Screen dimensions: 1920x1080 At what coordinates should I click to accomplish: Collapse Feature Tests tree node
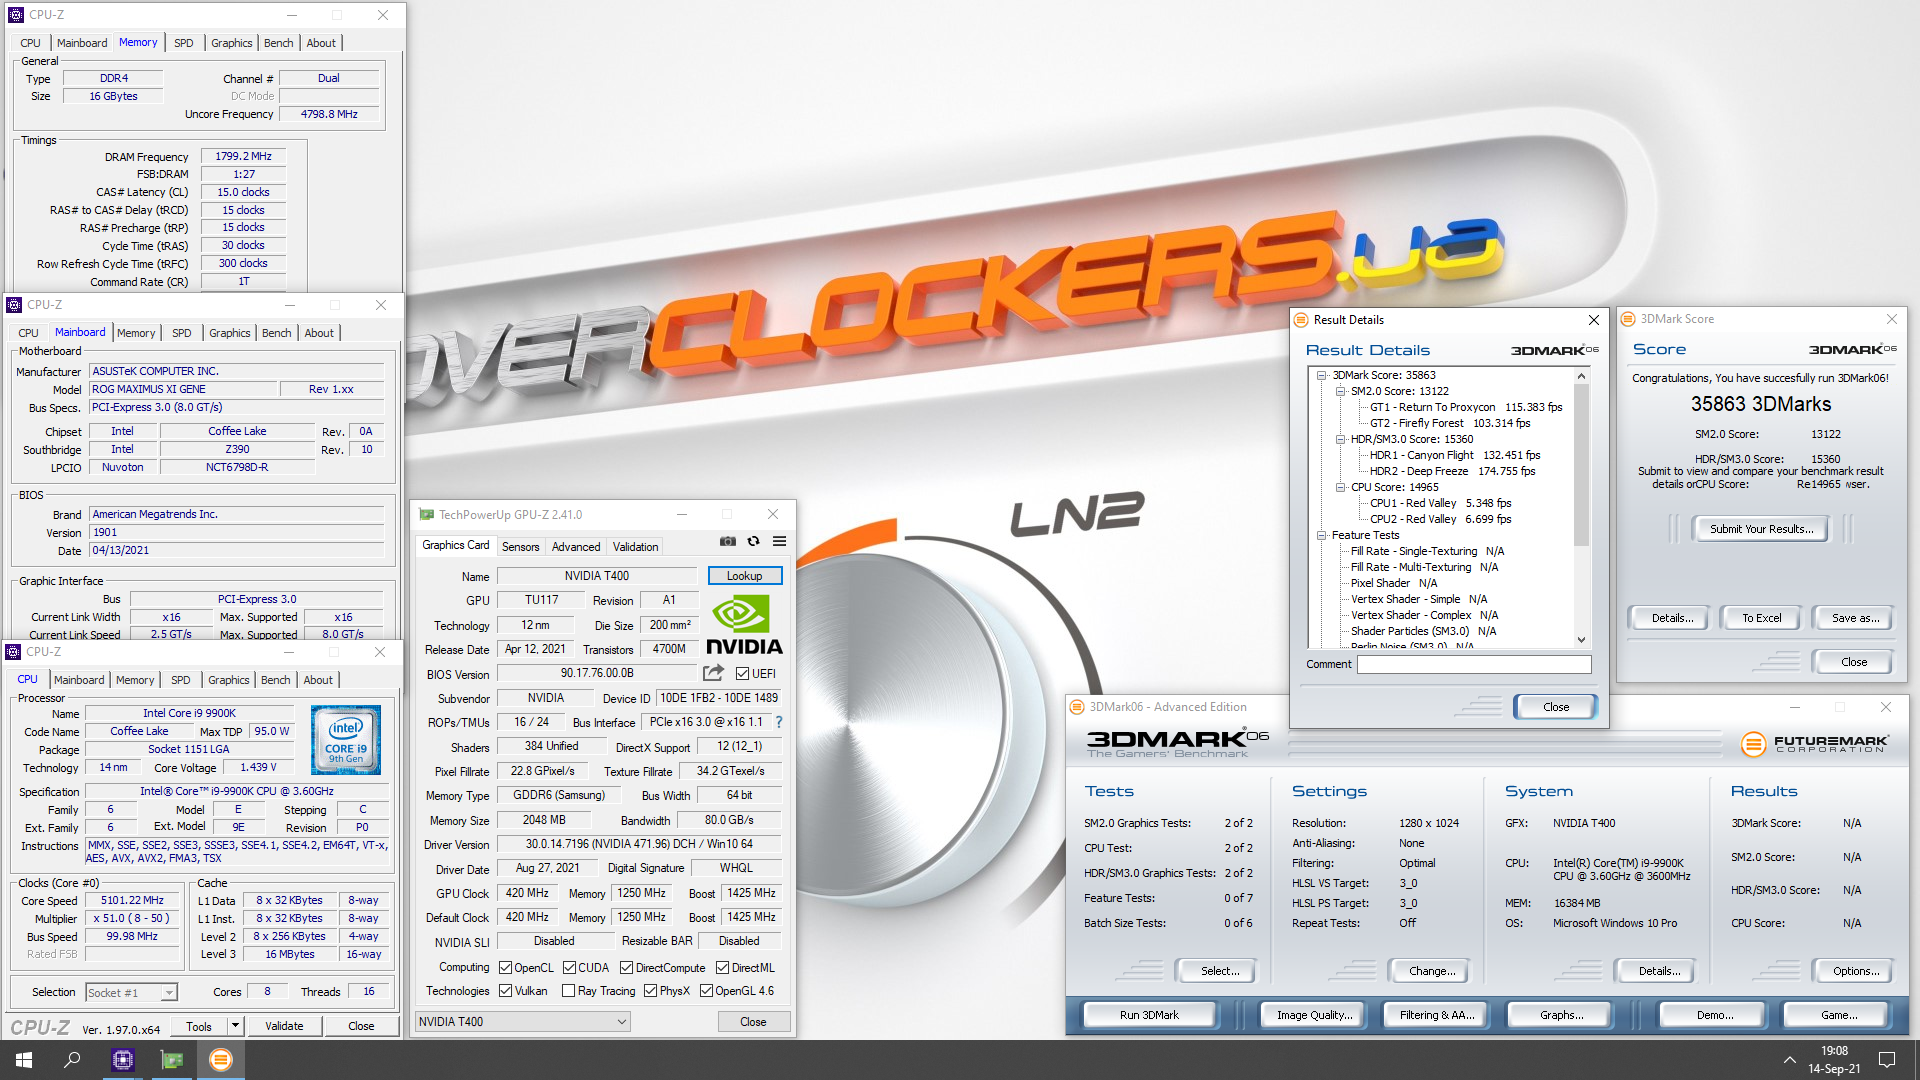coord(1321,536)
